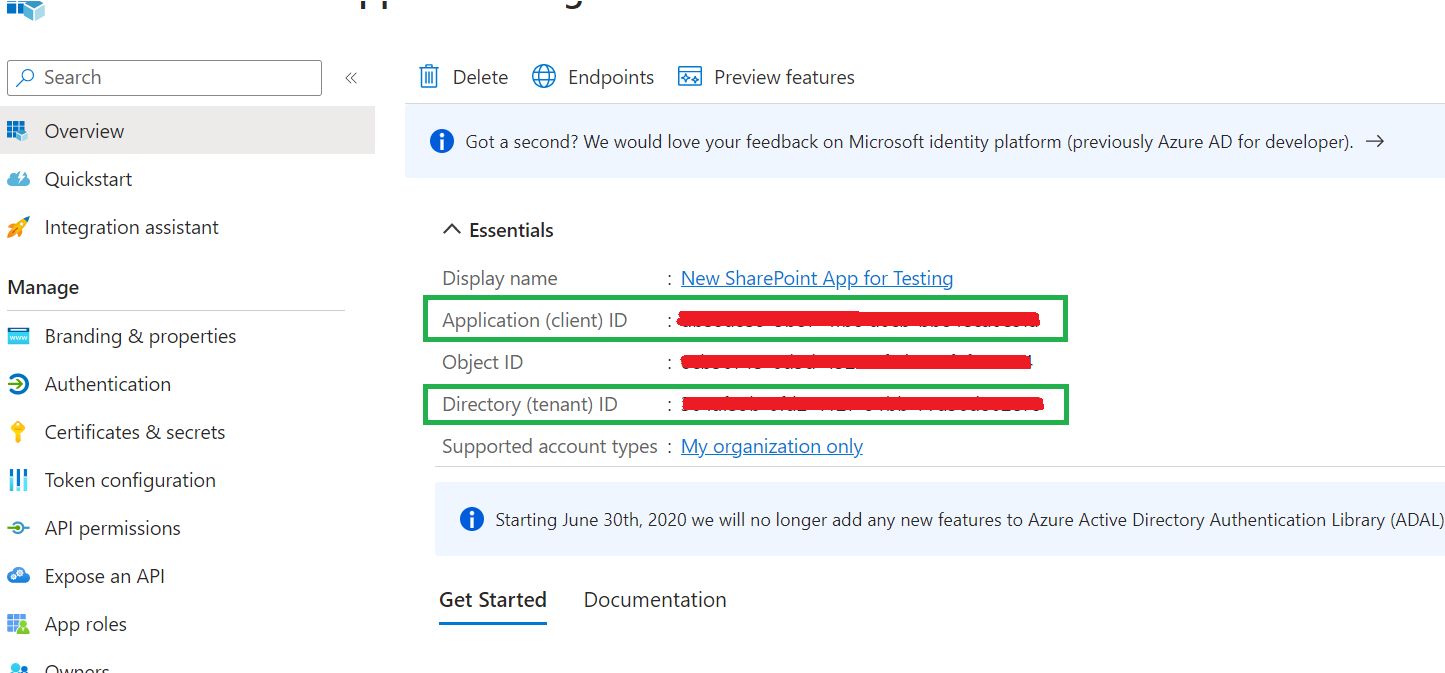Screen dimensions: 1445x673
Task: Click the ADAL notice info icon
Action: tap(471, 520)
